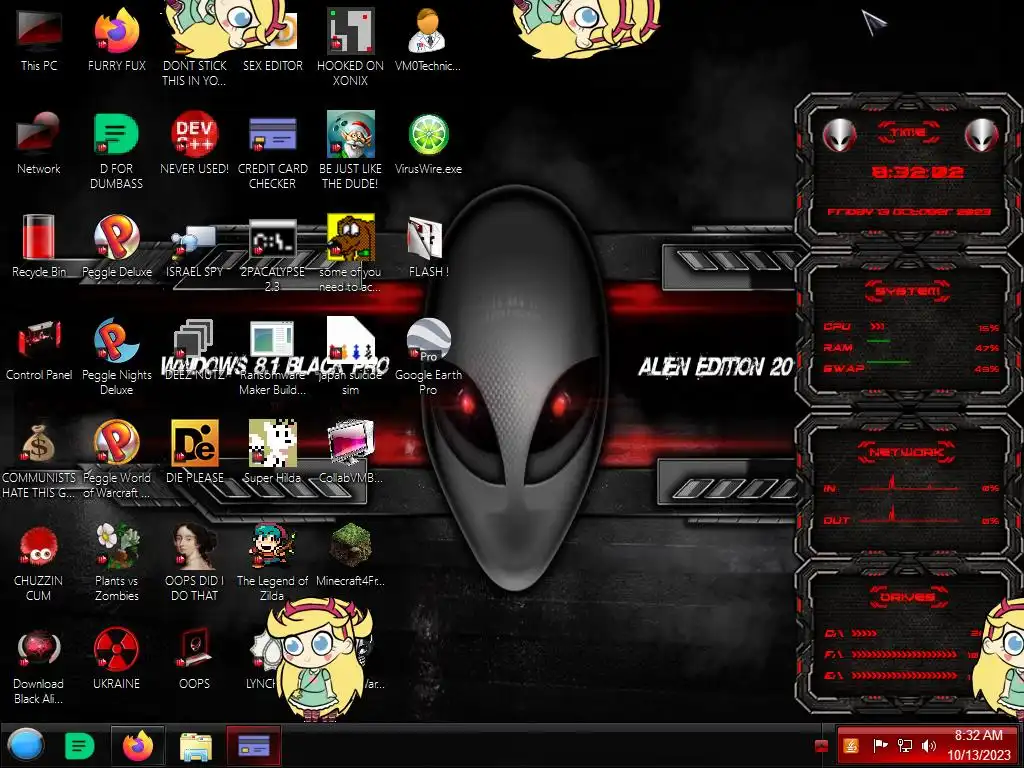Launch Firefox from the taskbar
This screenshot has height=768, width=1024.
(137, 746)
